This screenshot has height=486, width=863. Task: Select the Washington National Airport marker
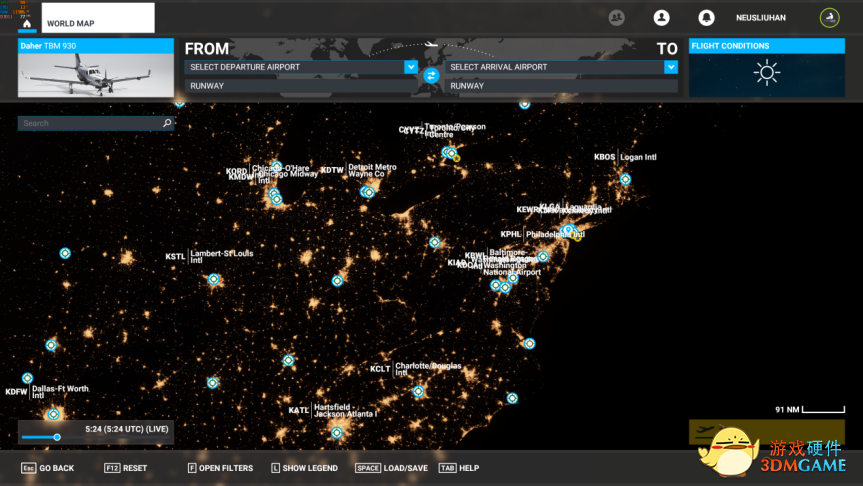[505, 287]
